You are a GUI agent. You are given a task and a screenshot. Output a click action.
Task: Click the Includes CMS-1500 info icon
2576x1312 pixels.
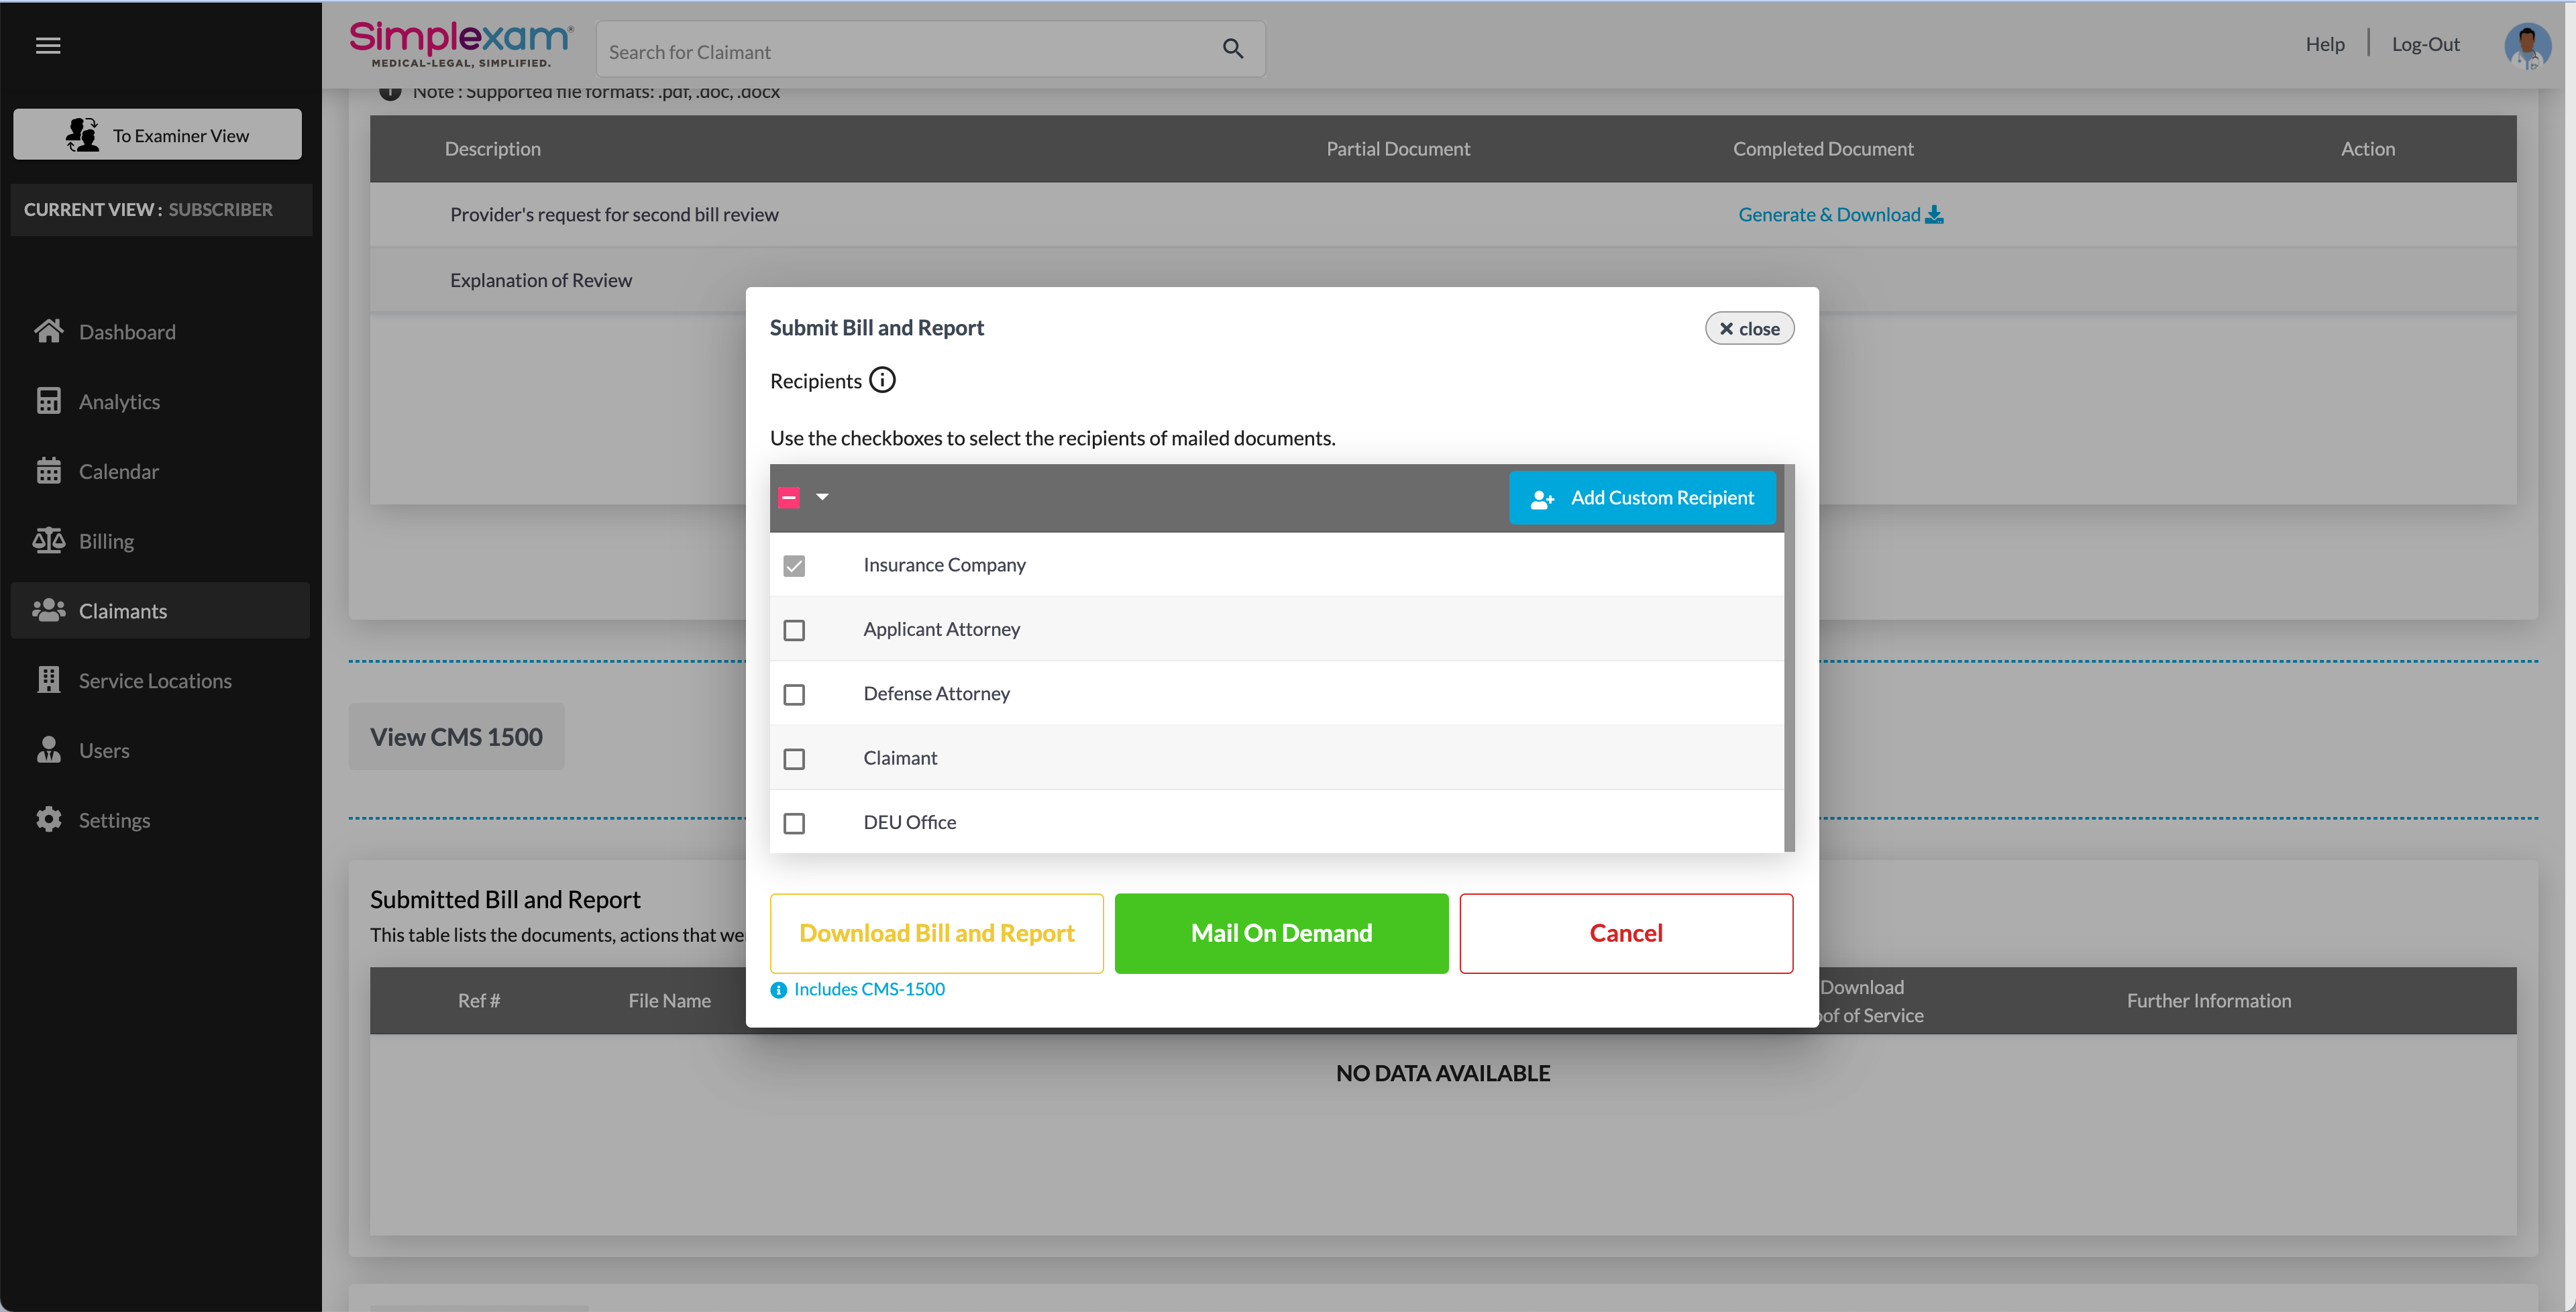(779, 990)
